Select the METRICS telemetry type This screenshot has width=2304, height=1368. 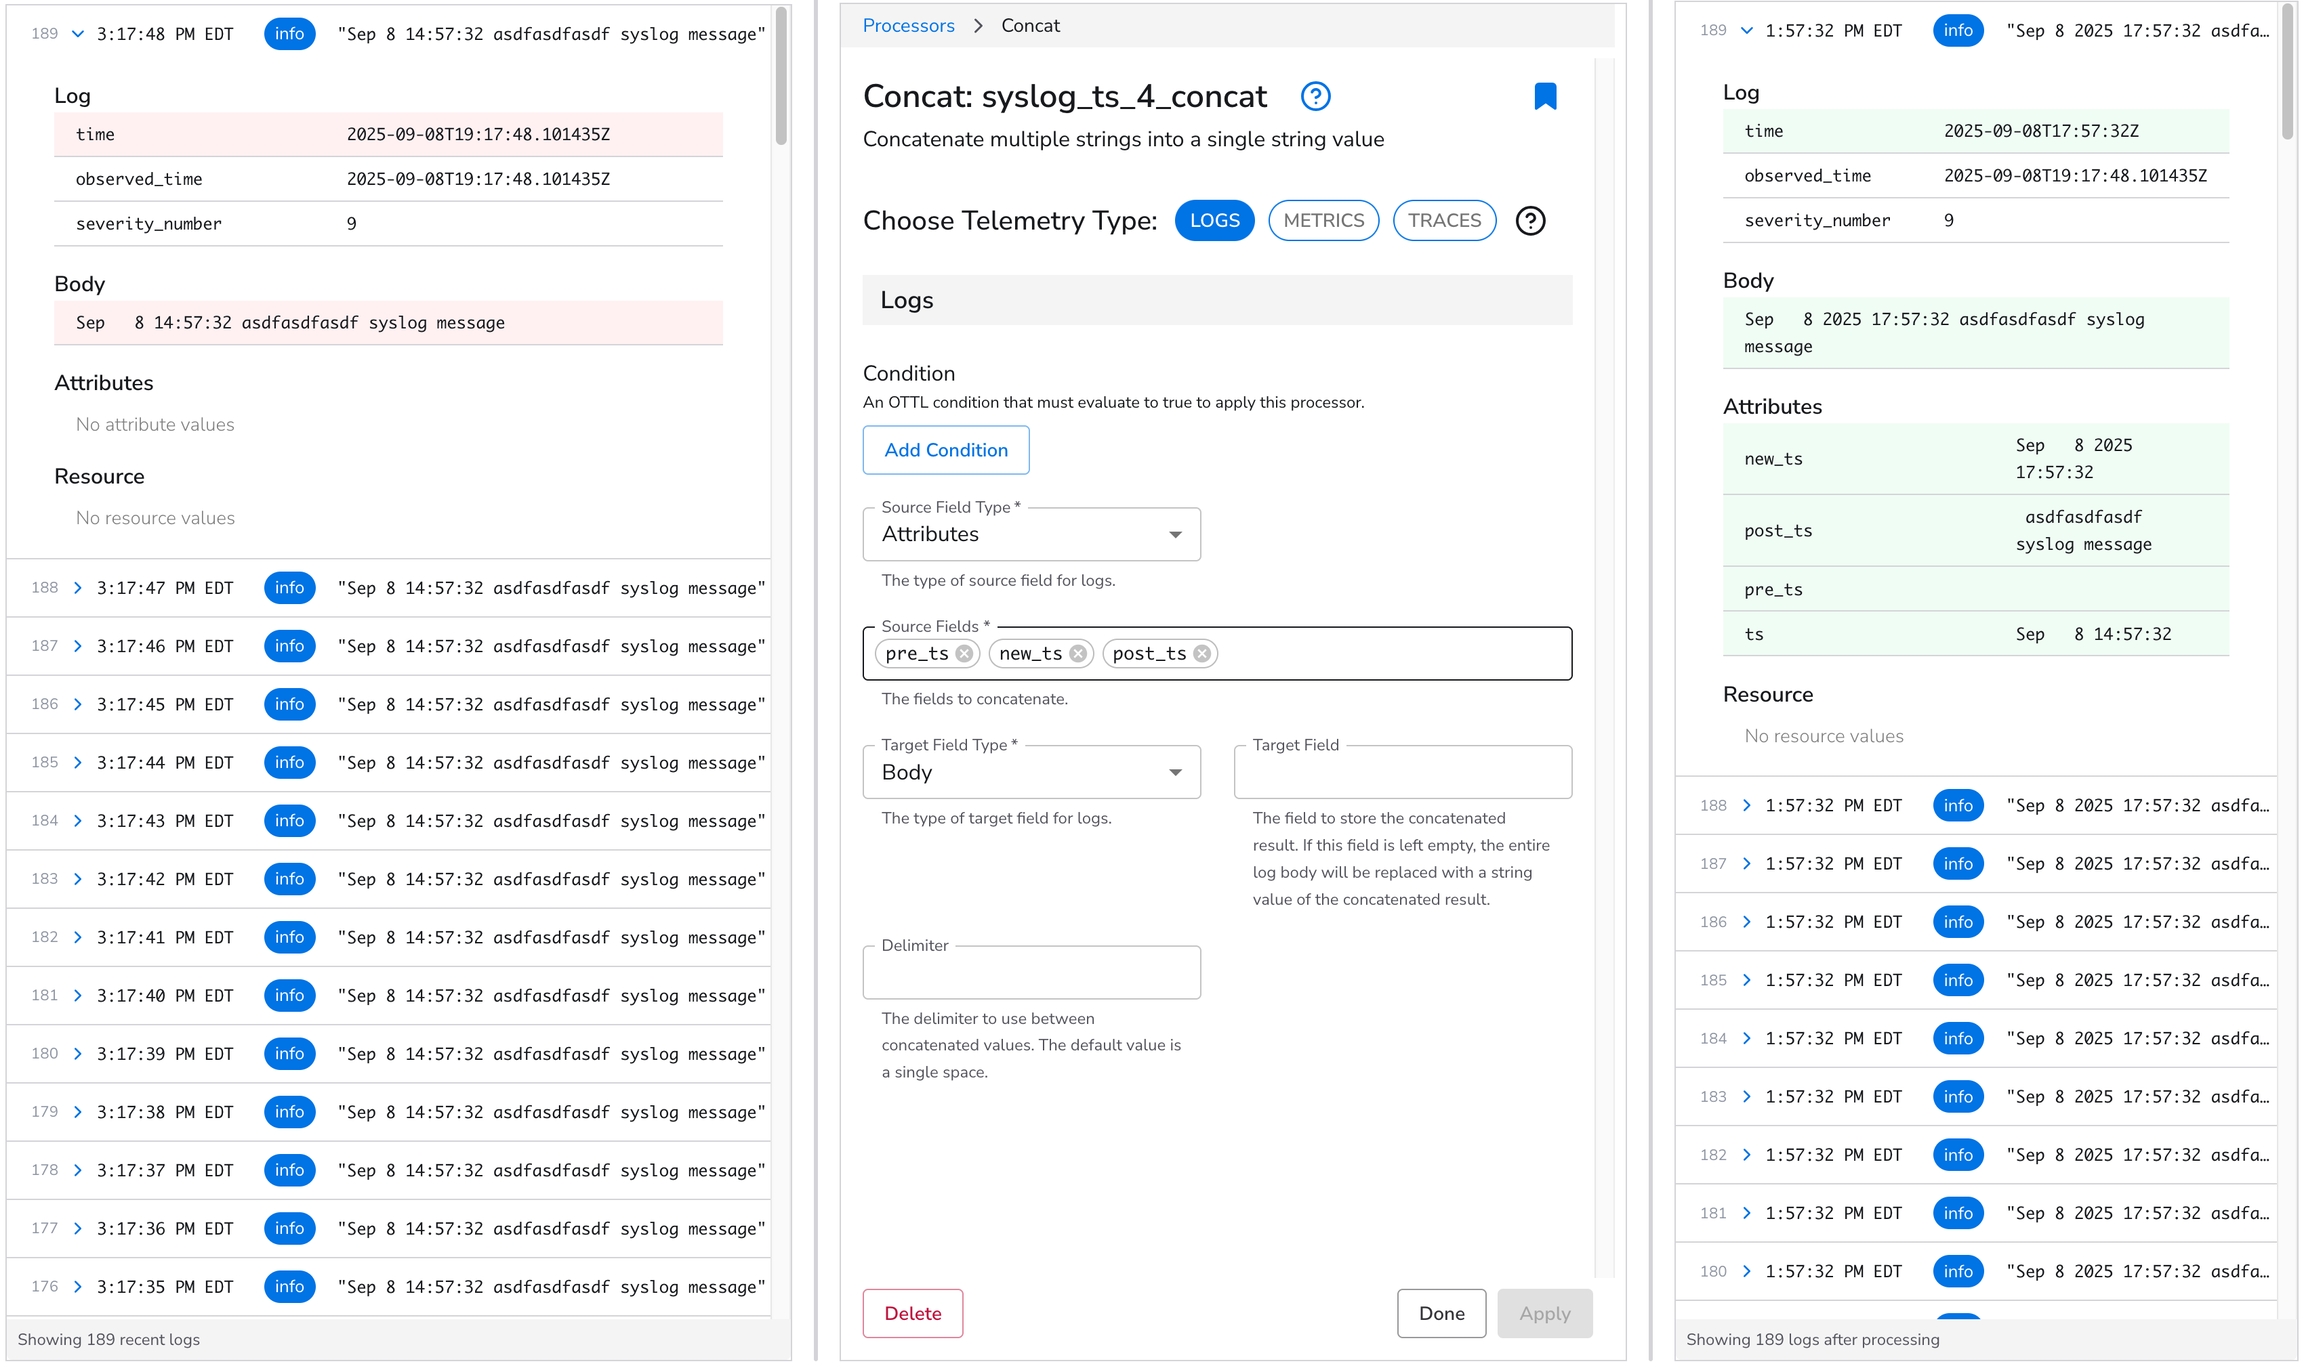(1323, 221)
